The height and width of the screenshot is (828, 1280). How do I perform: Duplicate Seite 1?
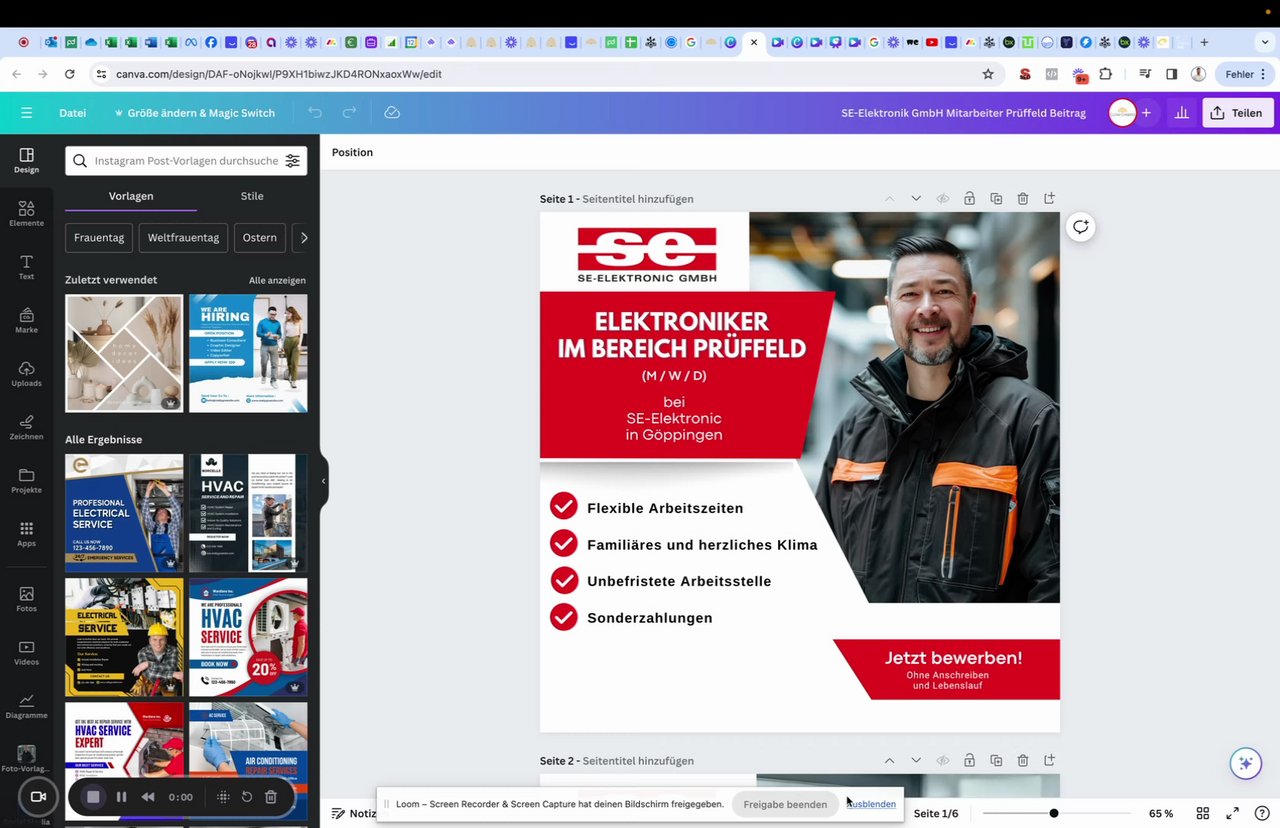(996, 199)
